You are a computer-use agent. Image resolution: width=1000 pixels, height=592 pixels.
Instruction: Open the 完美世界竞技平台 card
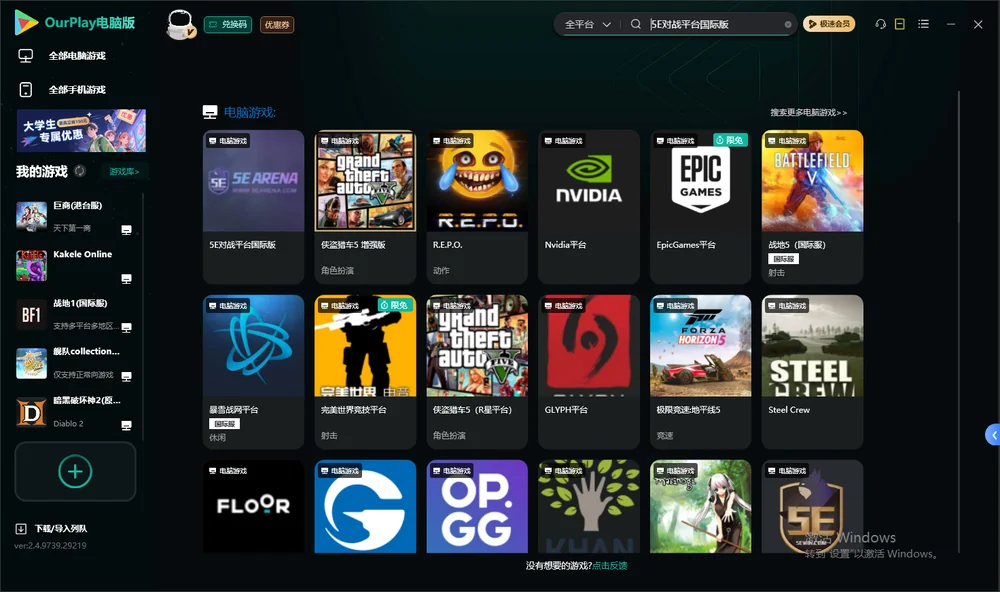(x=365, y=372)
